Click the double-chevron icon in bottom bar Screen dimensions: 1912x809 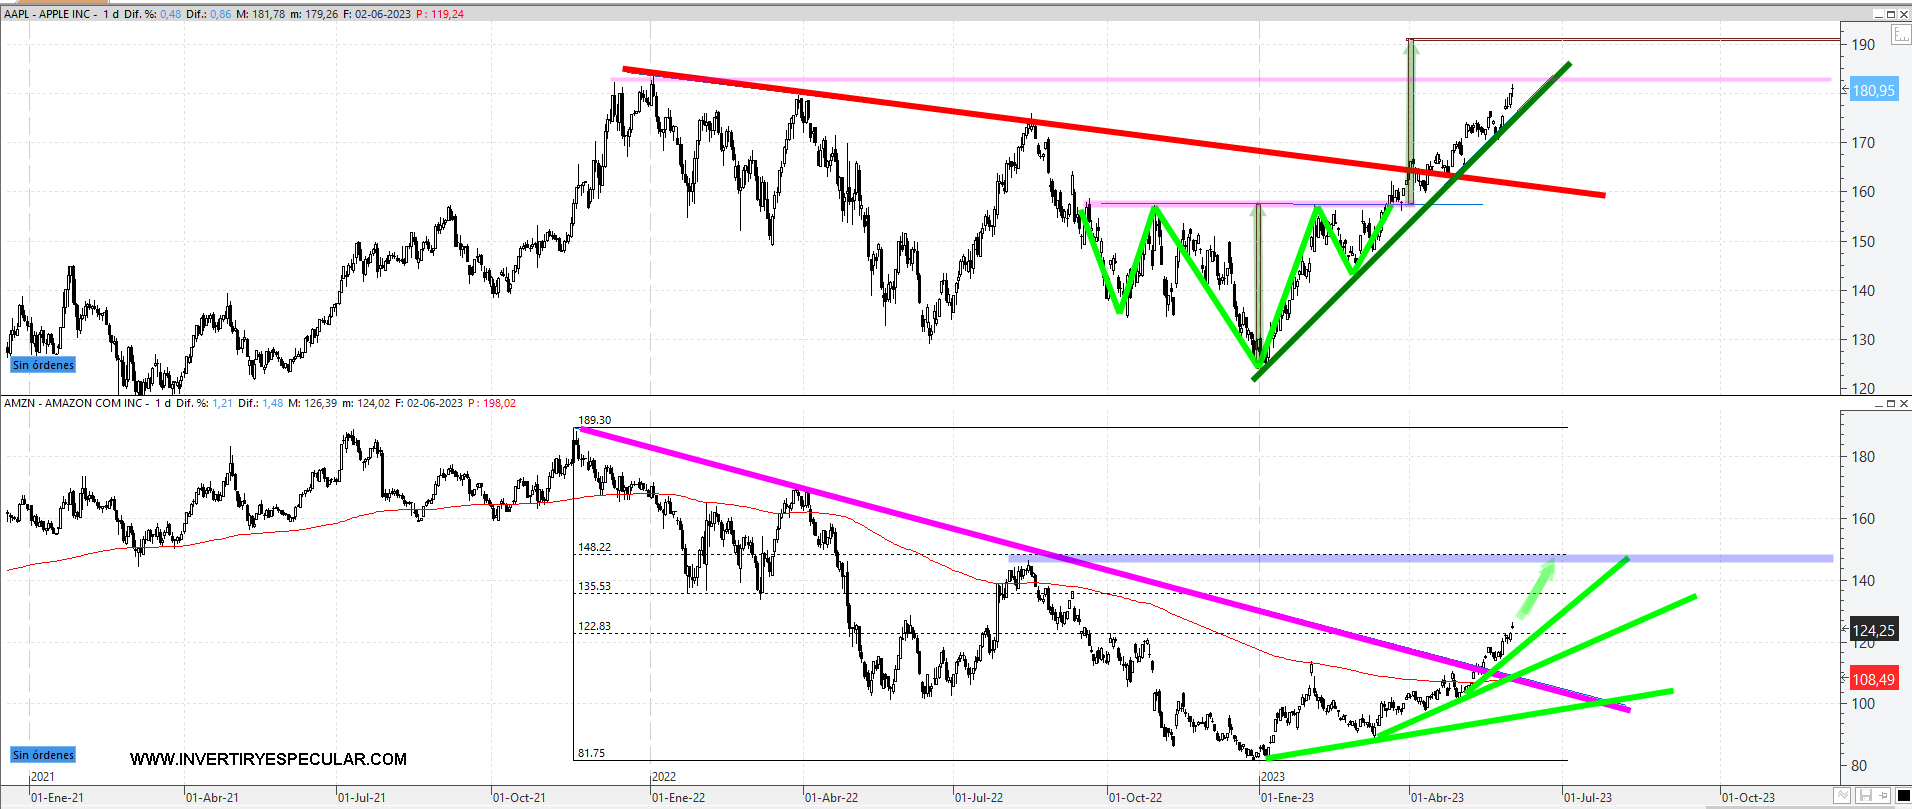tap(1842, 796)
